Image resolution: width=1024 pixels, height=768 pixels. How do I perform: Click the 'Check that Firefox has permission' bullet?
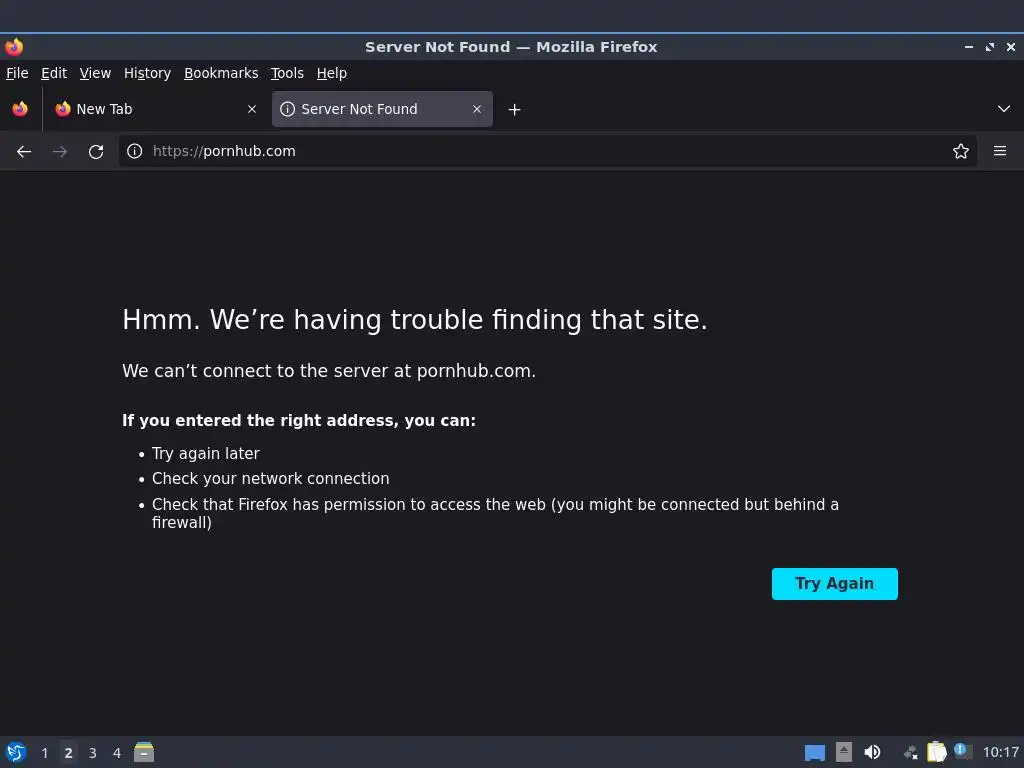coord(495,513)
